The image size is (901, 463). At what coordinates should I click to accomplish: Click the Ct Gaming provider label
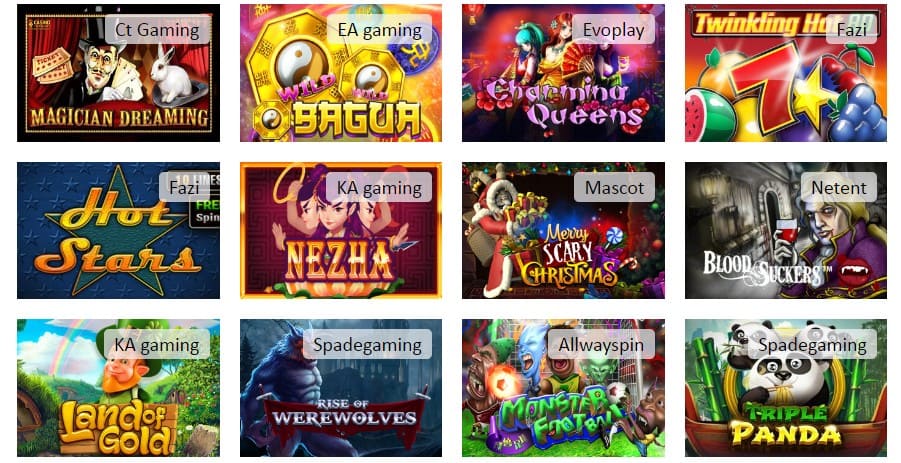[x=157, y=30]
